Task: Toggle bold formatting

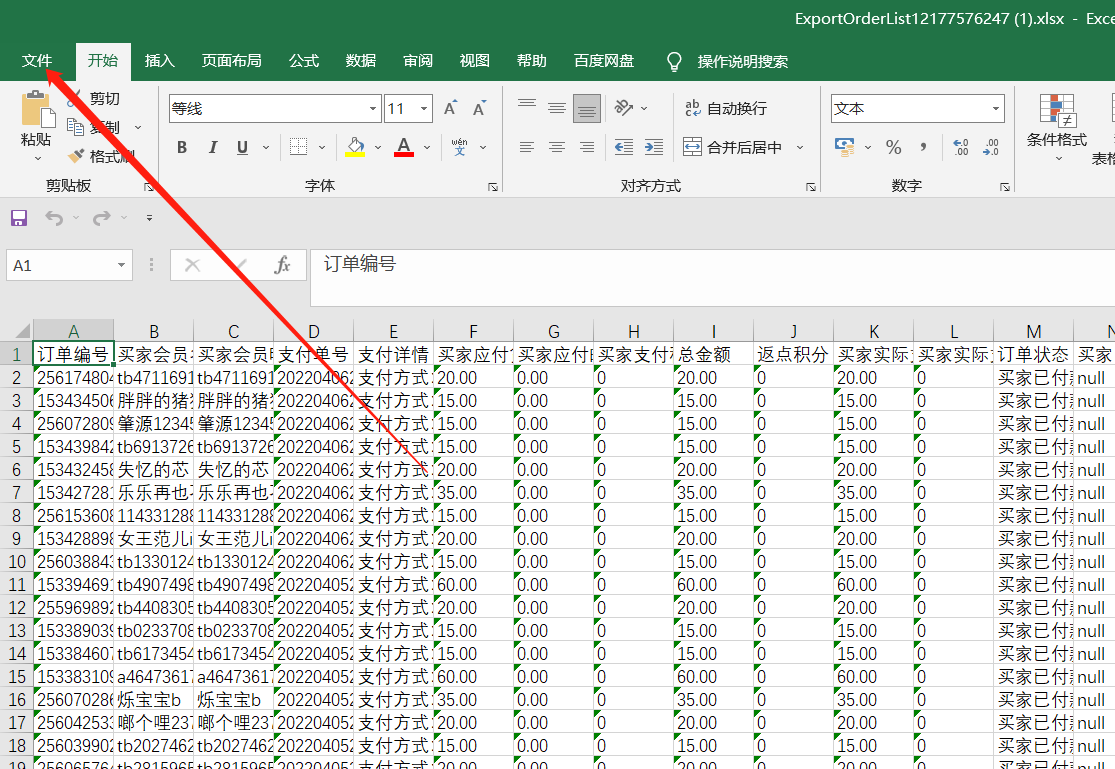Action: click(182, 148)
